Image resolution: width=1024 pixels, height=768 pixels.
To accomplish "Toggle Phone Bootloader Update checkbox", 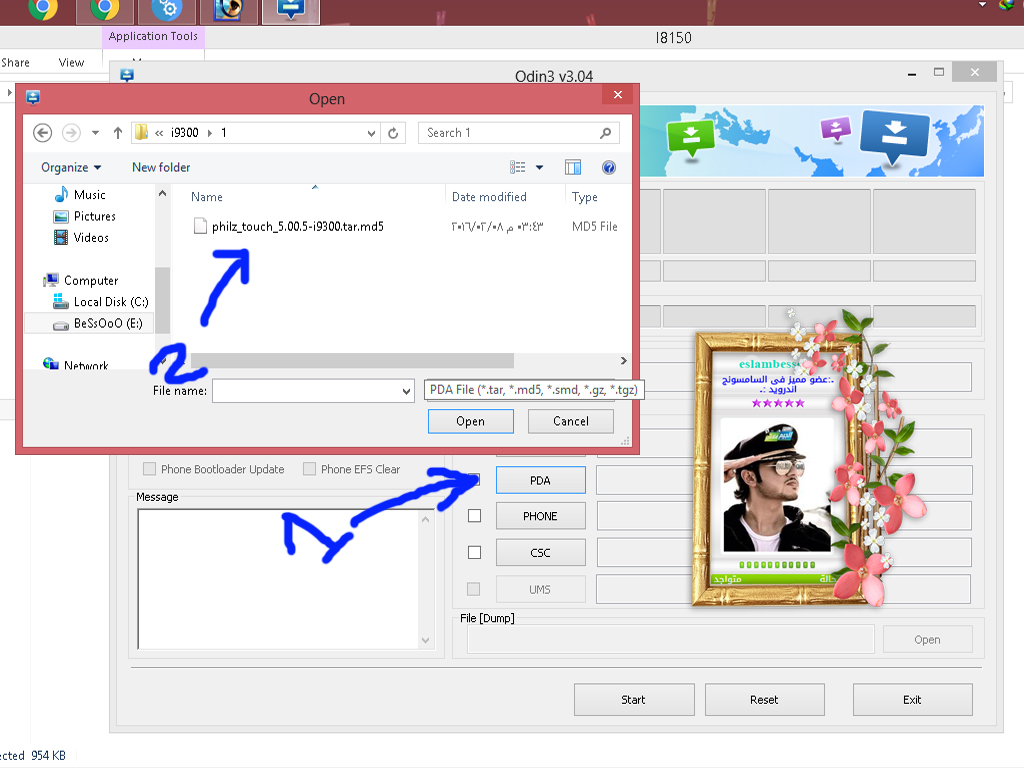I will click(150, 469).
